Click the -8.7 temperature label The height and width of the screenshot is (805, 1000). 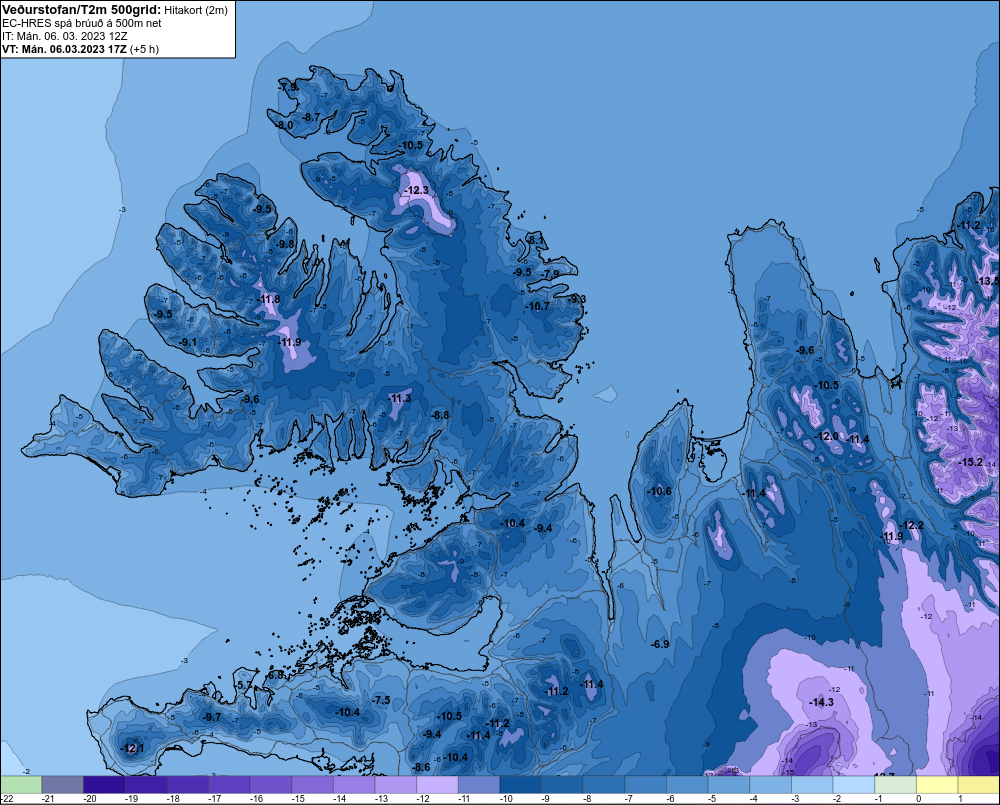click(311, 117)
